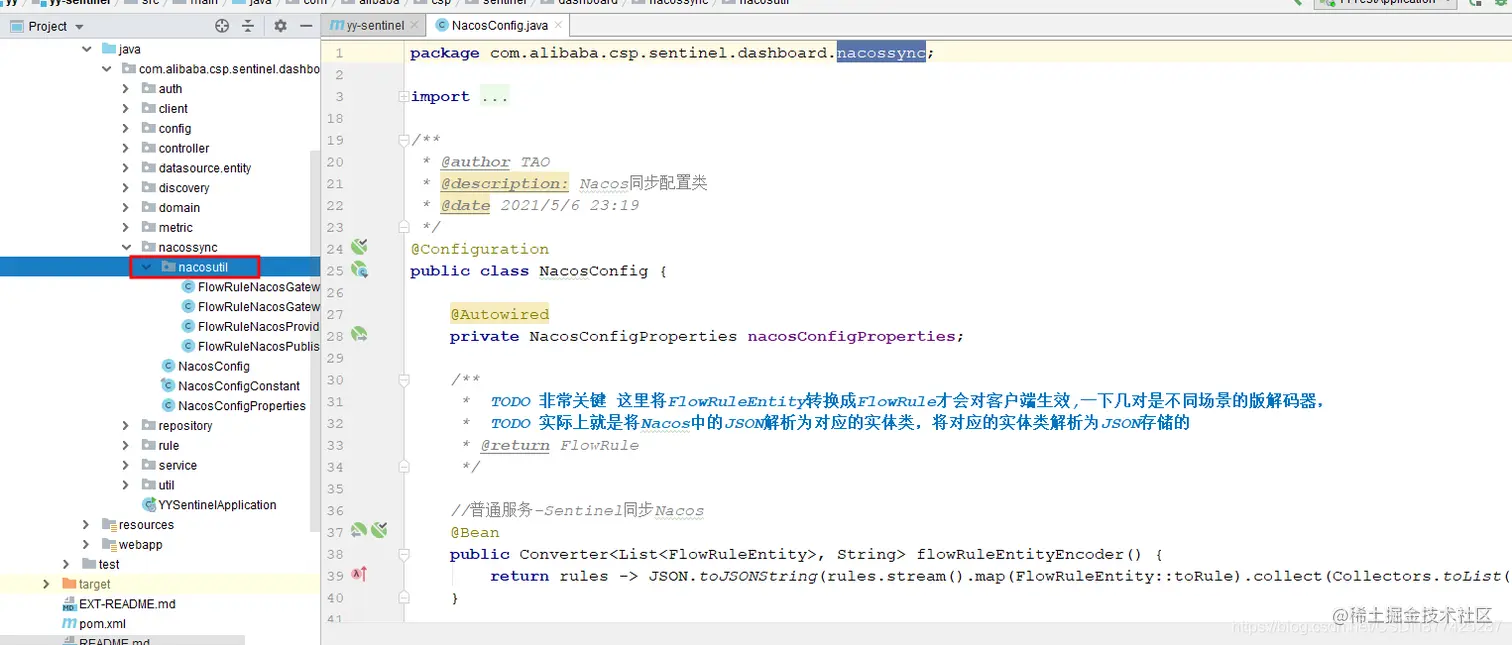Fold the Javadoc comment starting line 19
The height and width of the screenshot is (645, 1512).
(403, 140)
